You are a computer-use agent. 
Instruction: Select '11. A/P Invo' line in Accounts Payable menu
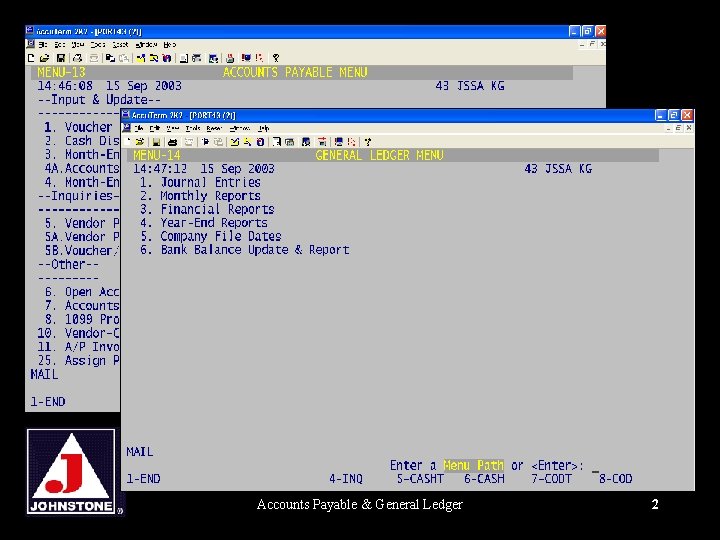pos(79,347)
